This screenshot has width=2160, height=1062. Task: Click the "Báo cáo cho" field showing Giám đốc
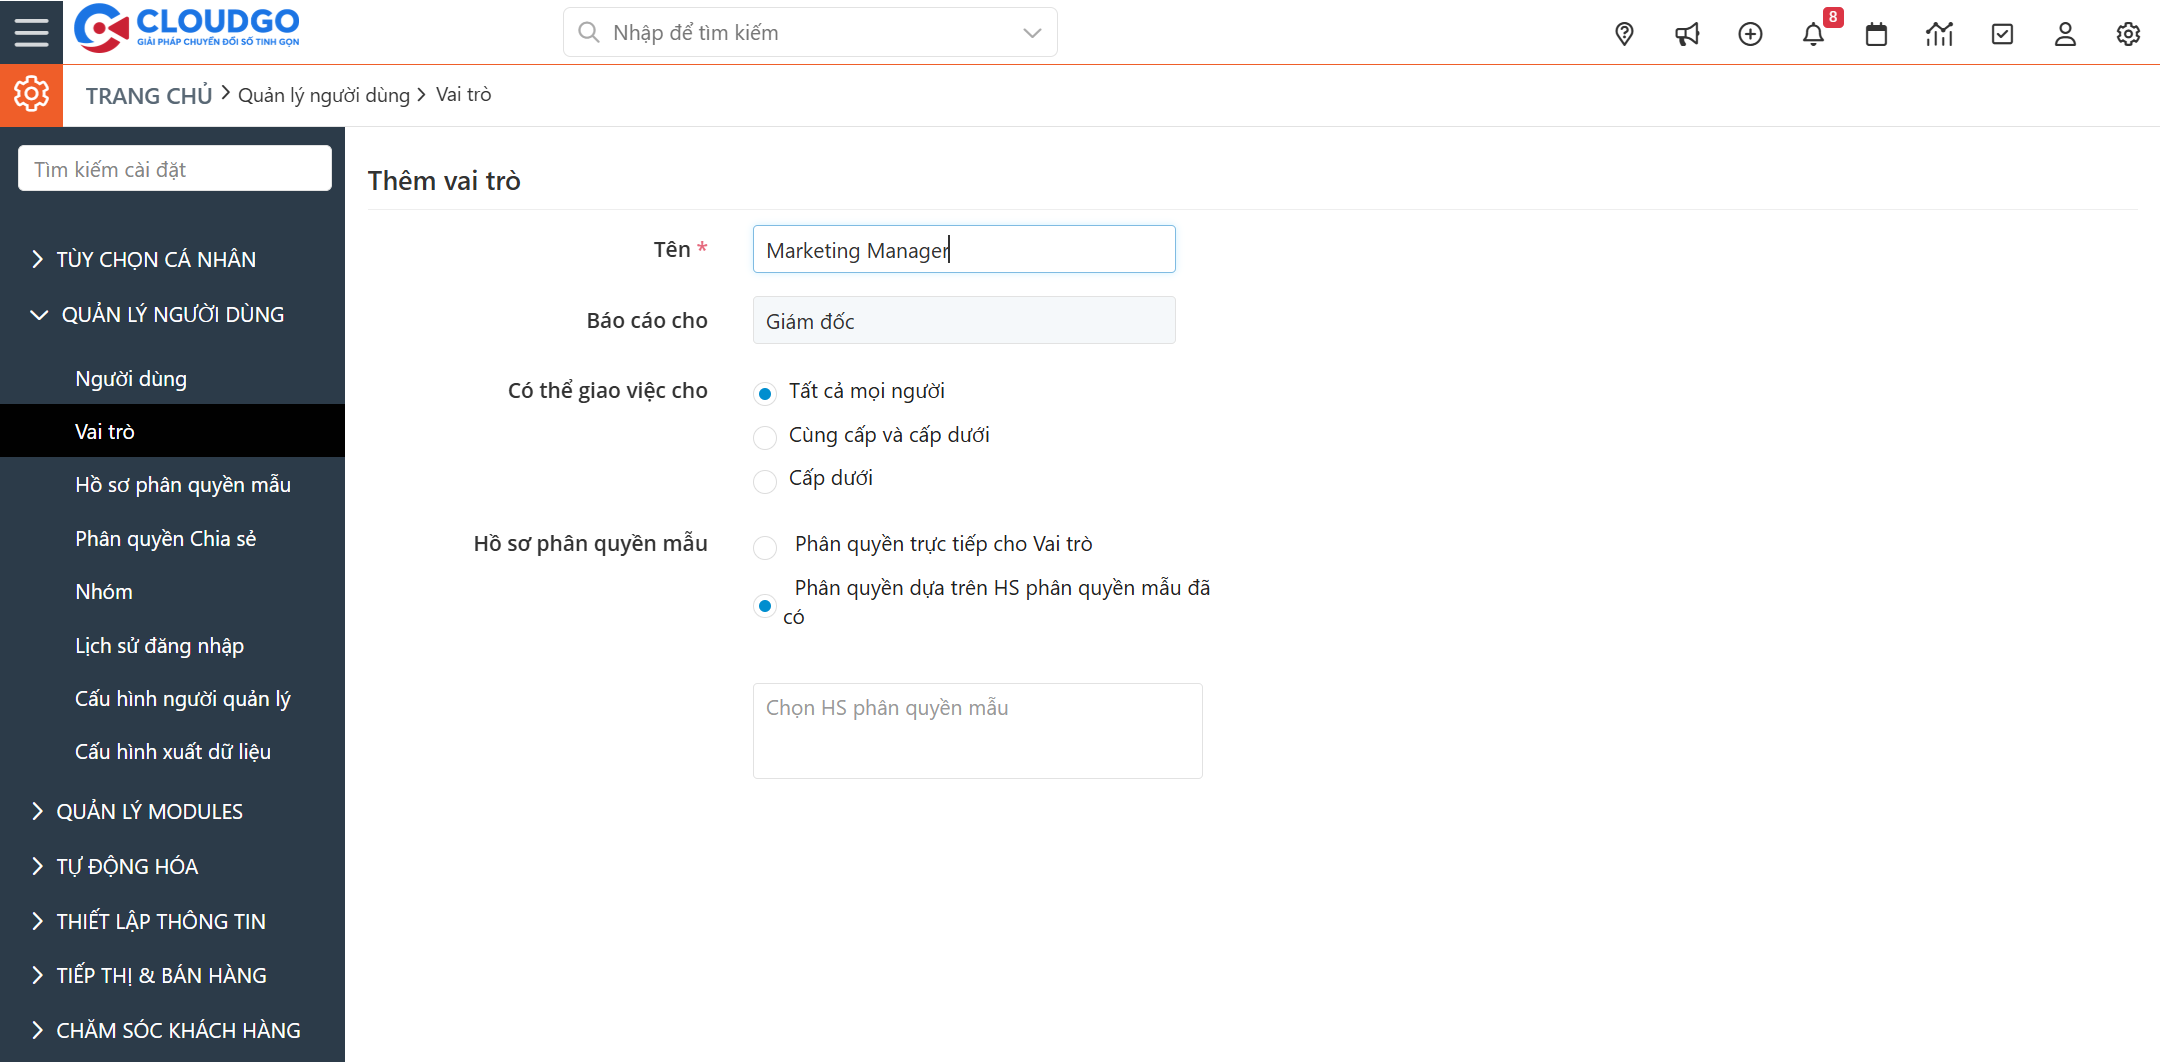[963, 320]
